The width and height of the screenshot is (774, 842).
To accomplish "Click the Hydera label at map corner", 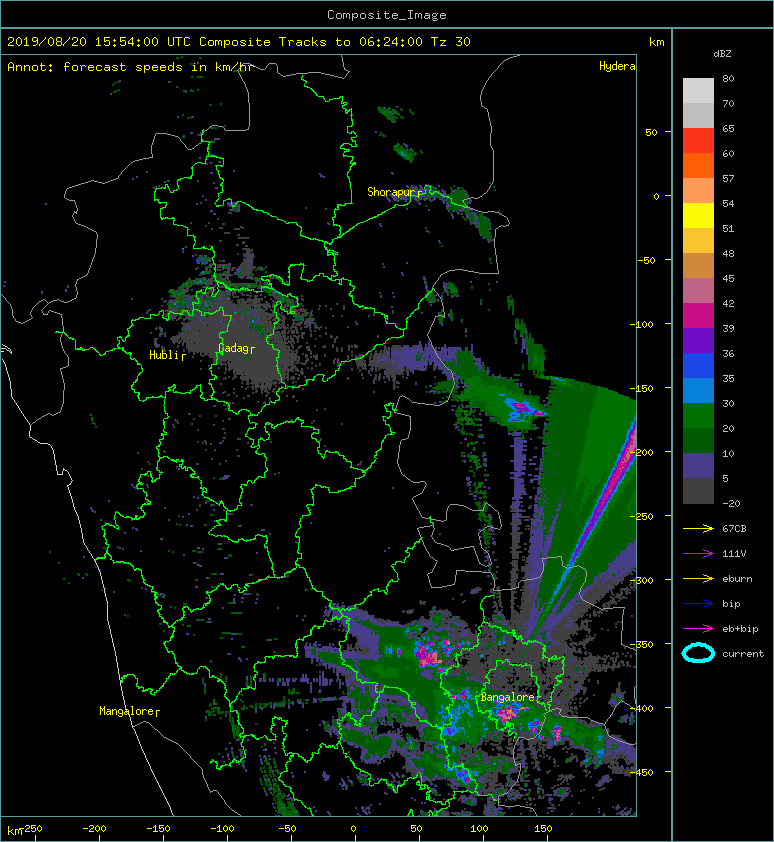I will (617, 66).
